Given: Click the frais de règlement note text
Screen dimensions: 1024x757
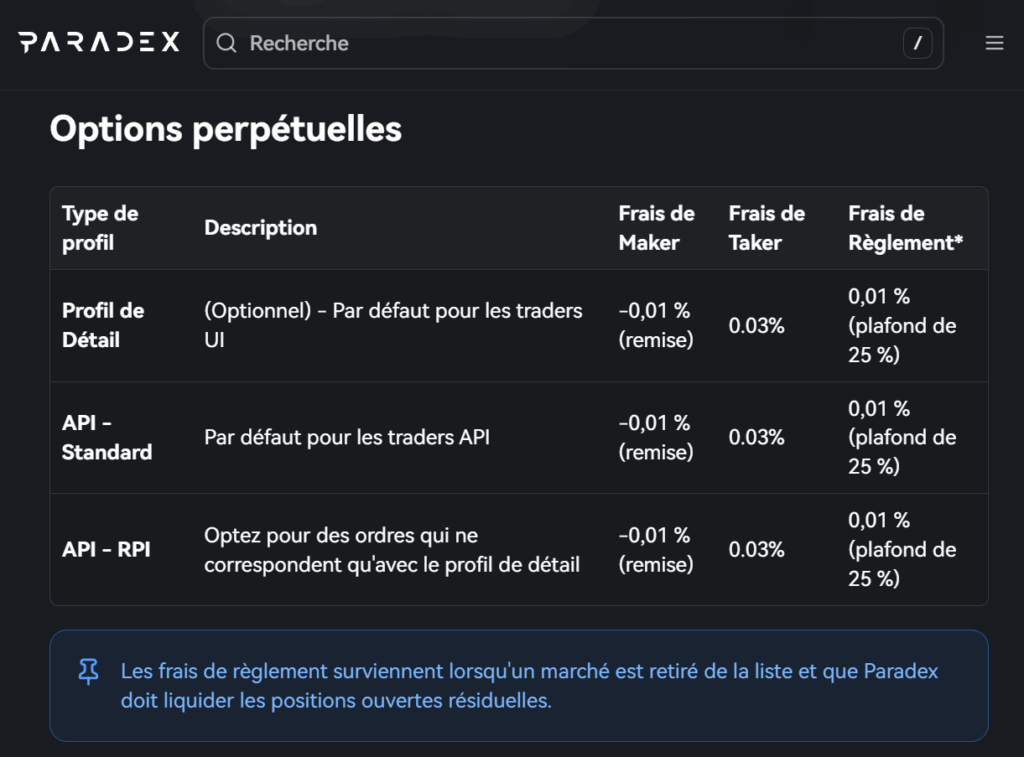Looking at the screenshot, I should [529, 686].
